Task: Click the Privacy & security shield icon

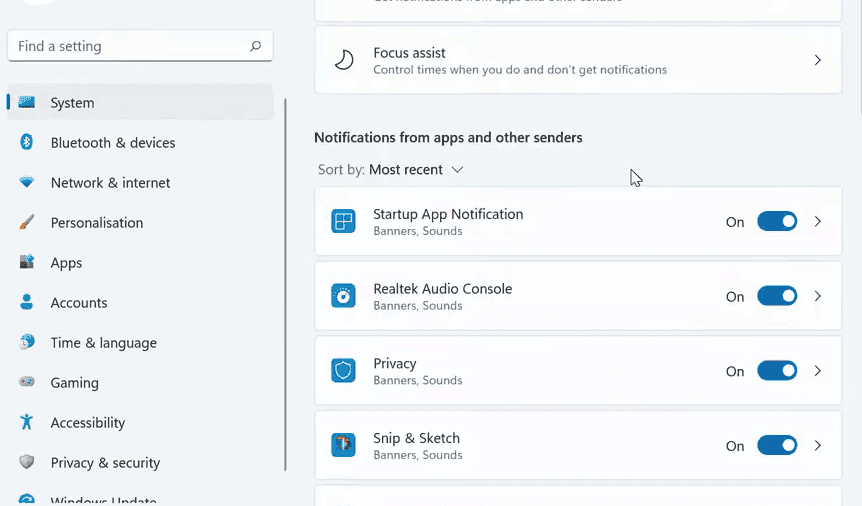Action: click(x=26, y=462)
